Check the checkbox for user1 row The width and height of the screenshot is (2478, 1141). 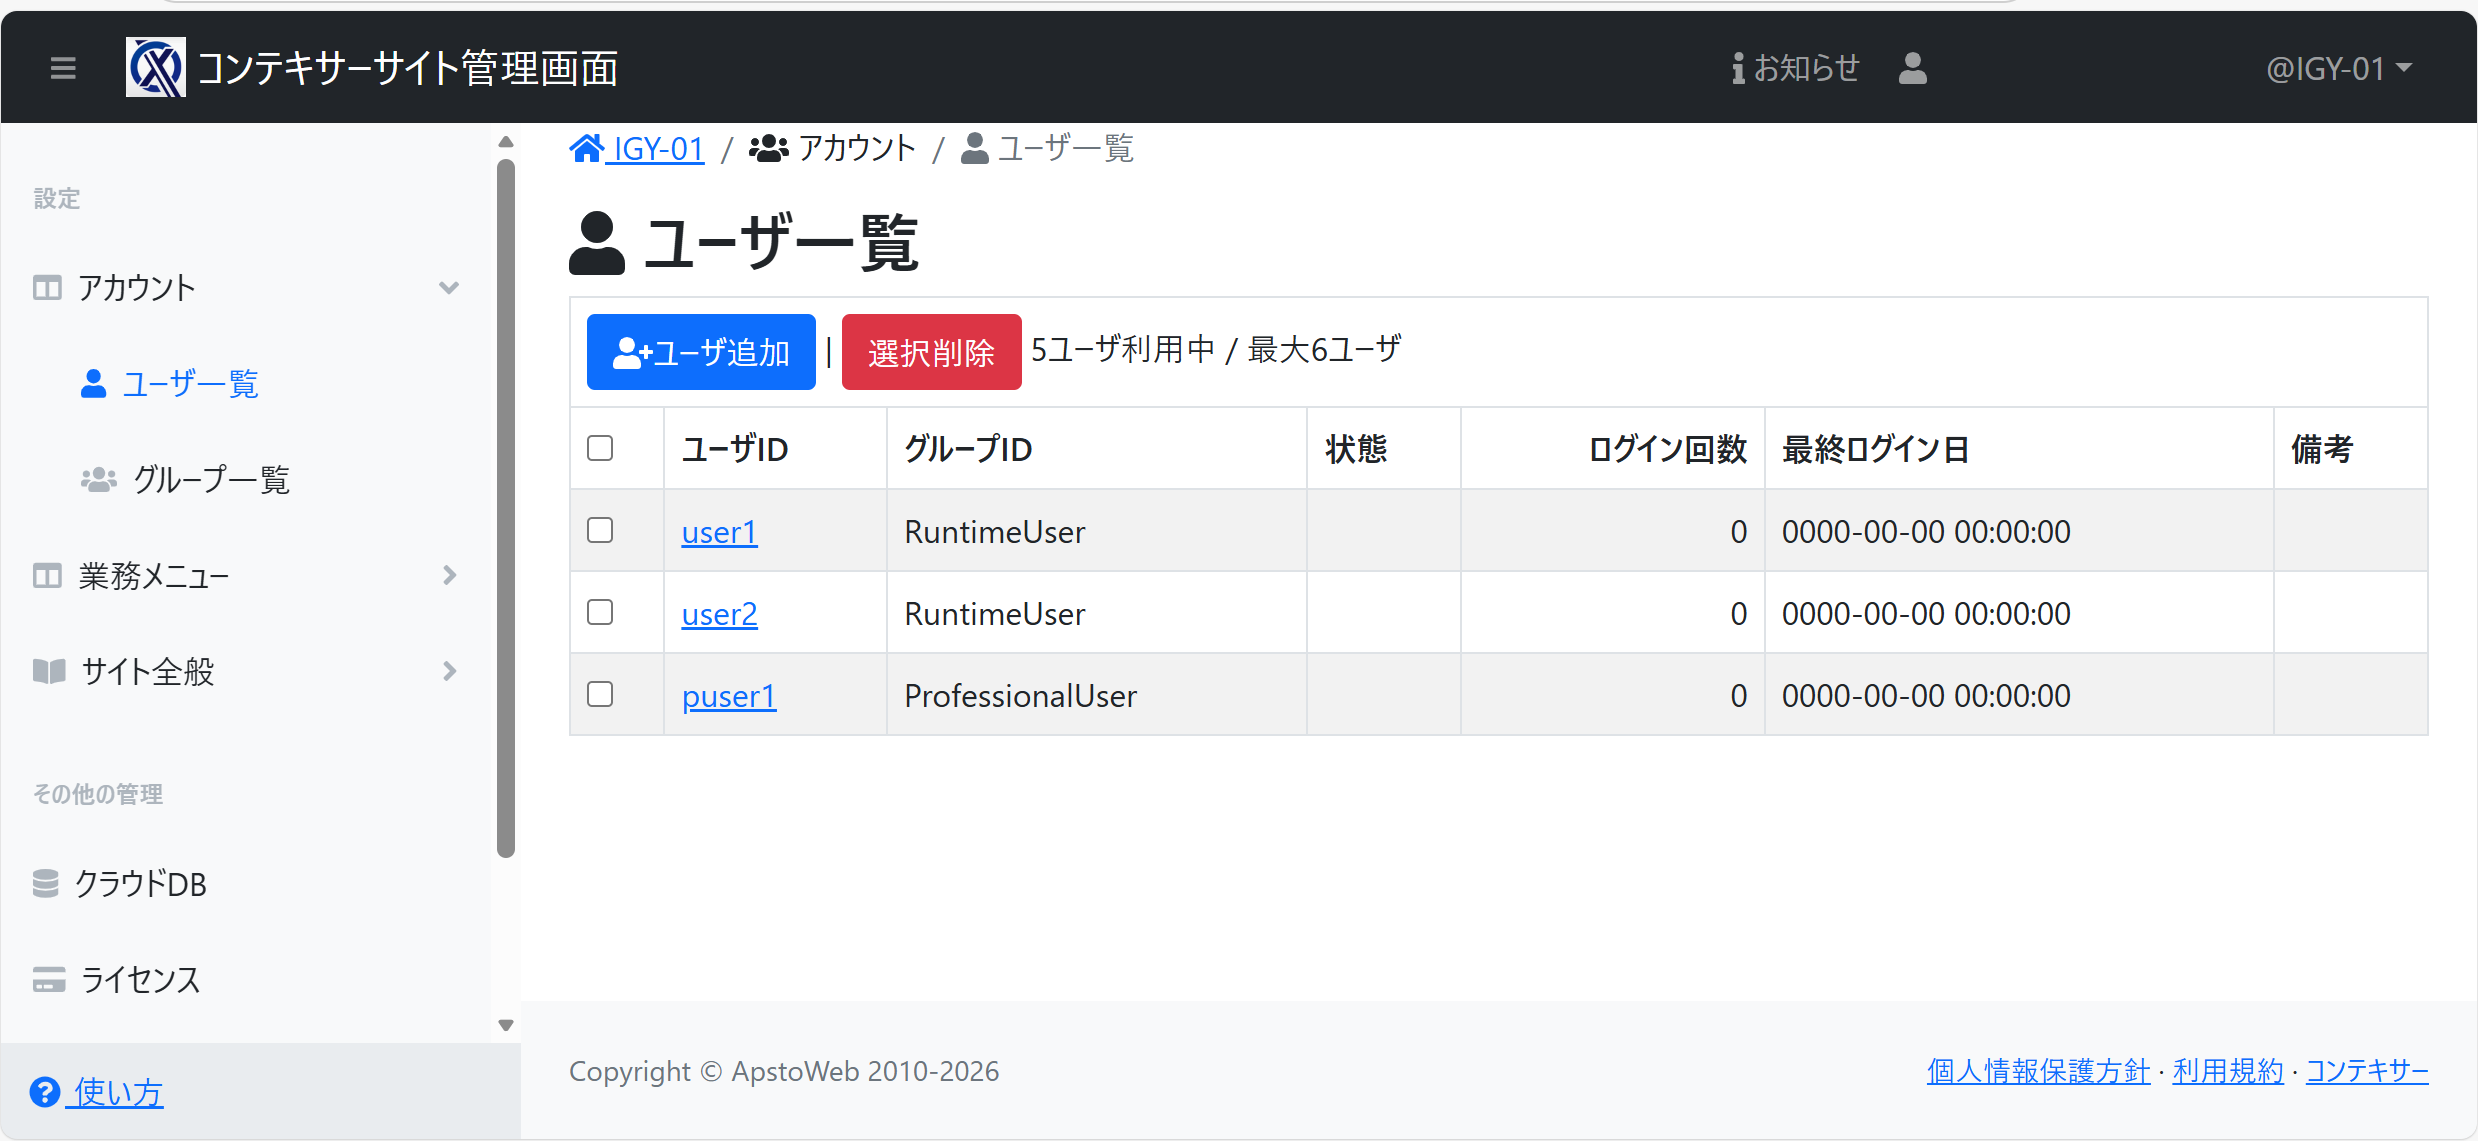tap(600, 530)
